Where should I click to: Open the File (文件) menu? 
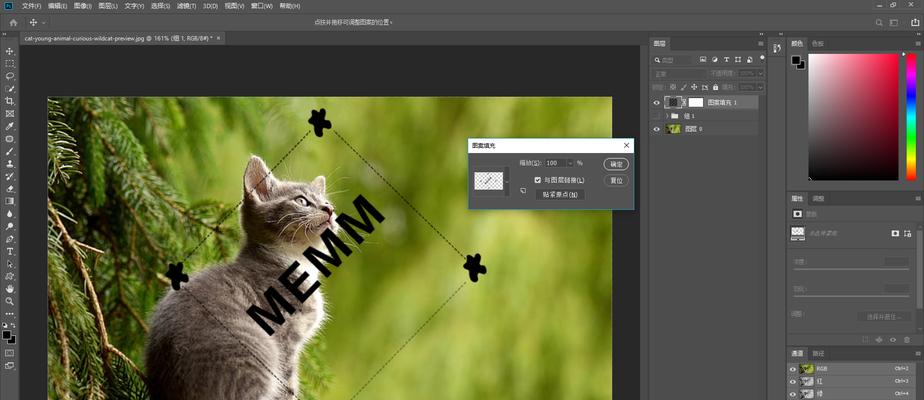pos(31,6)
